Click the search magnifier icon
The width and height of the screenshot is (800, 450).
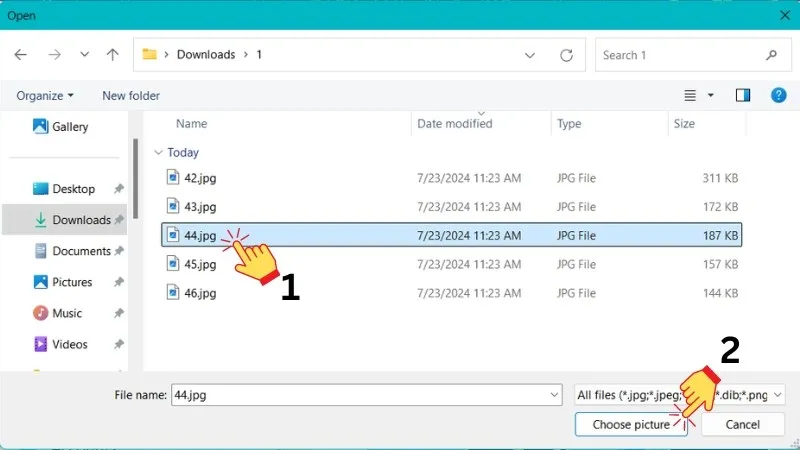point(771,55)
